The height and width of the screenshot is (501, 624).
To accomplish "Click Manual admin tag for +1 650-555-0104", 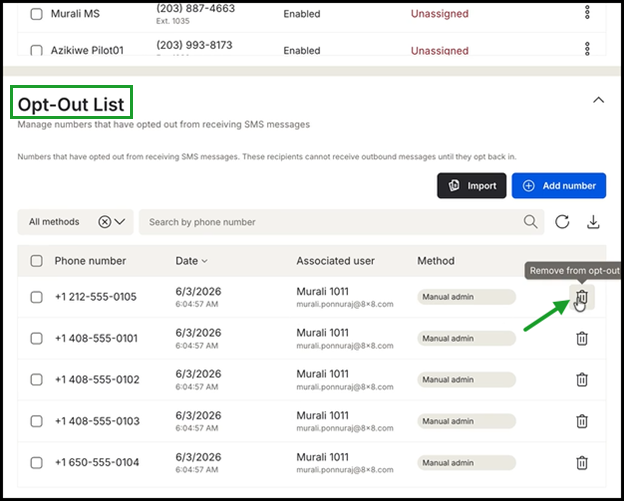I will tap(466, 462).
